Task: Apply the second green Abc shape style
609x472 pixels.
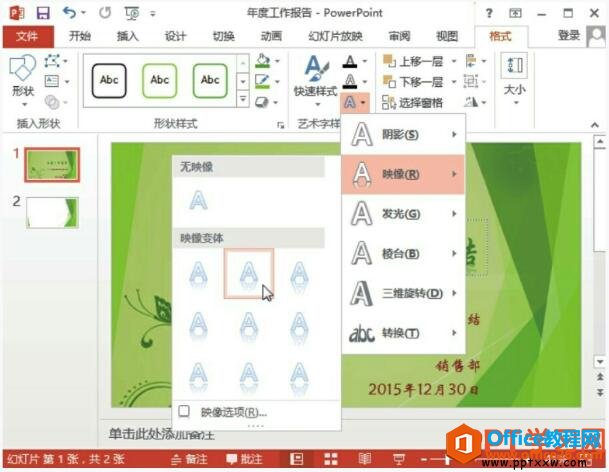Action: (x=160, y=80)
